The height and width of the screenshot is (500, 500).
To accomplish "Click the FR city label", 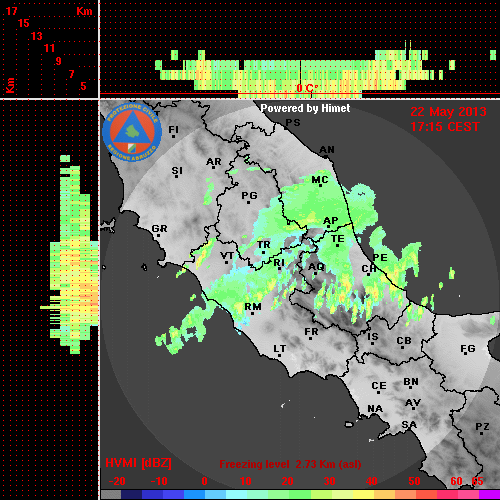I will click(x=311, y=332).
